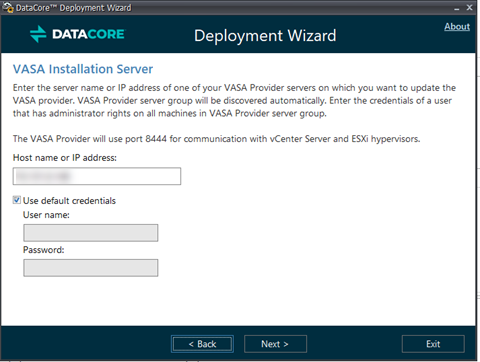Click the 'Host name or IP address:' label
Screen dimensions: 480x362
[x=65, y=158]
